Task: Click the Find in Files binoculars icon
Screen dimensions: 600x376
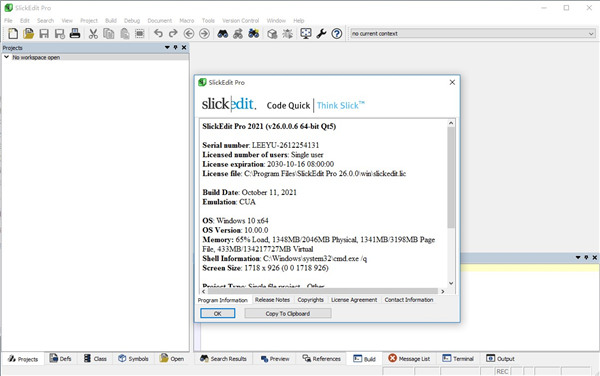Action: pyautogui.click(x=253, y=34)
